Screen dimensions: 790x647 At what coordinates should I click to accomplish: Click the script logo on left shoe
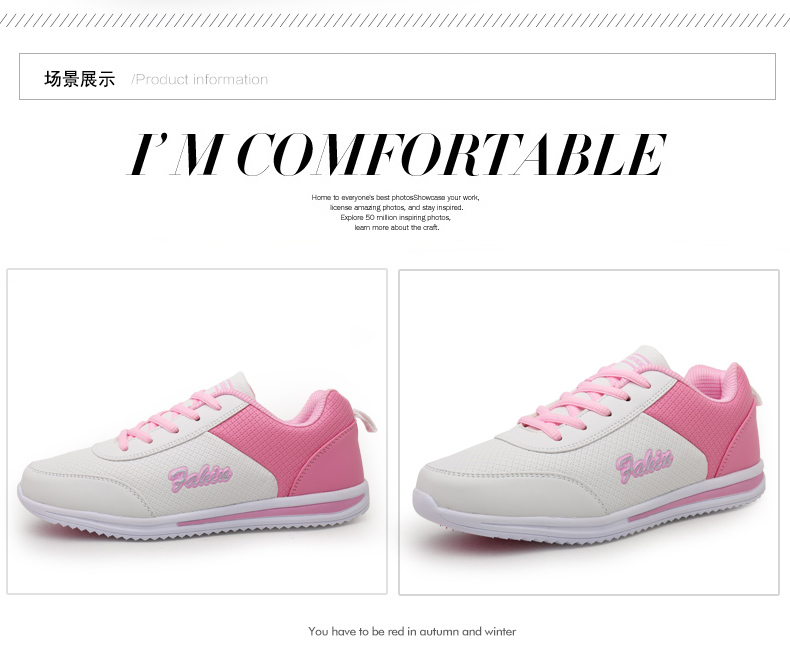point(200,477)
